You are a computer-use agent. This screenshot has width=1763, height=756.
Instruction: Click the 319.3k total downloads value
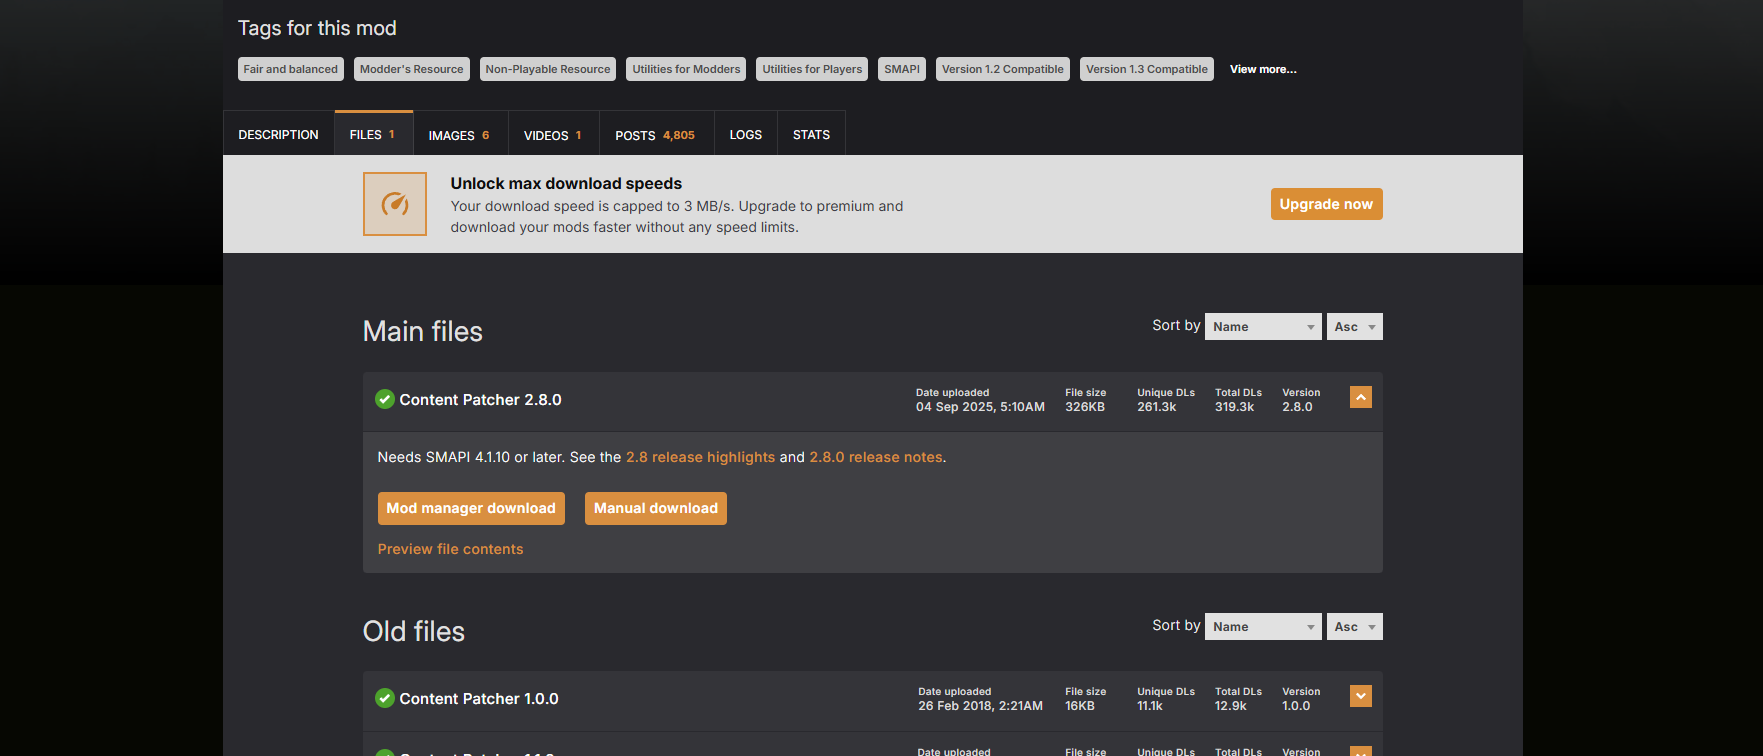coord(1235,407)
